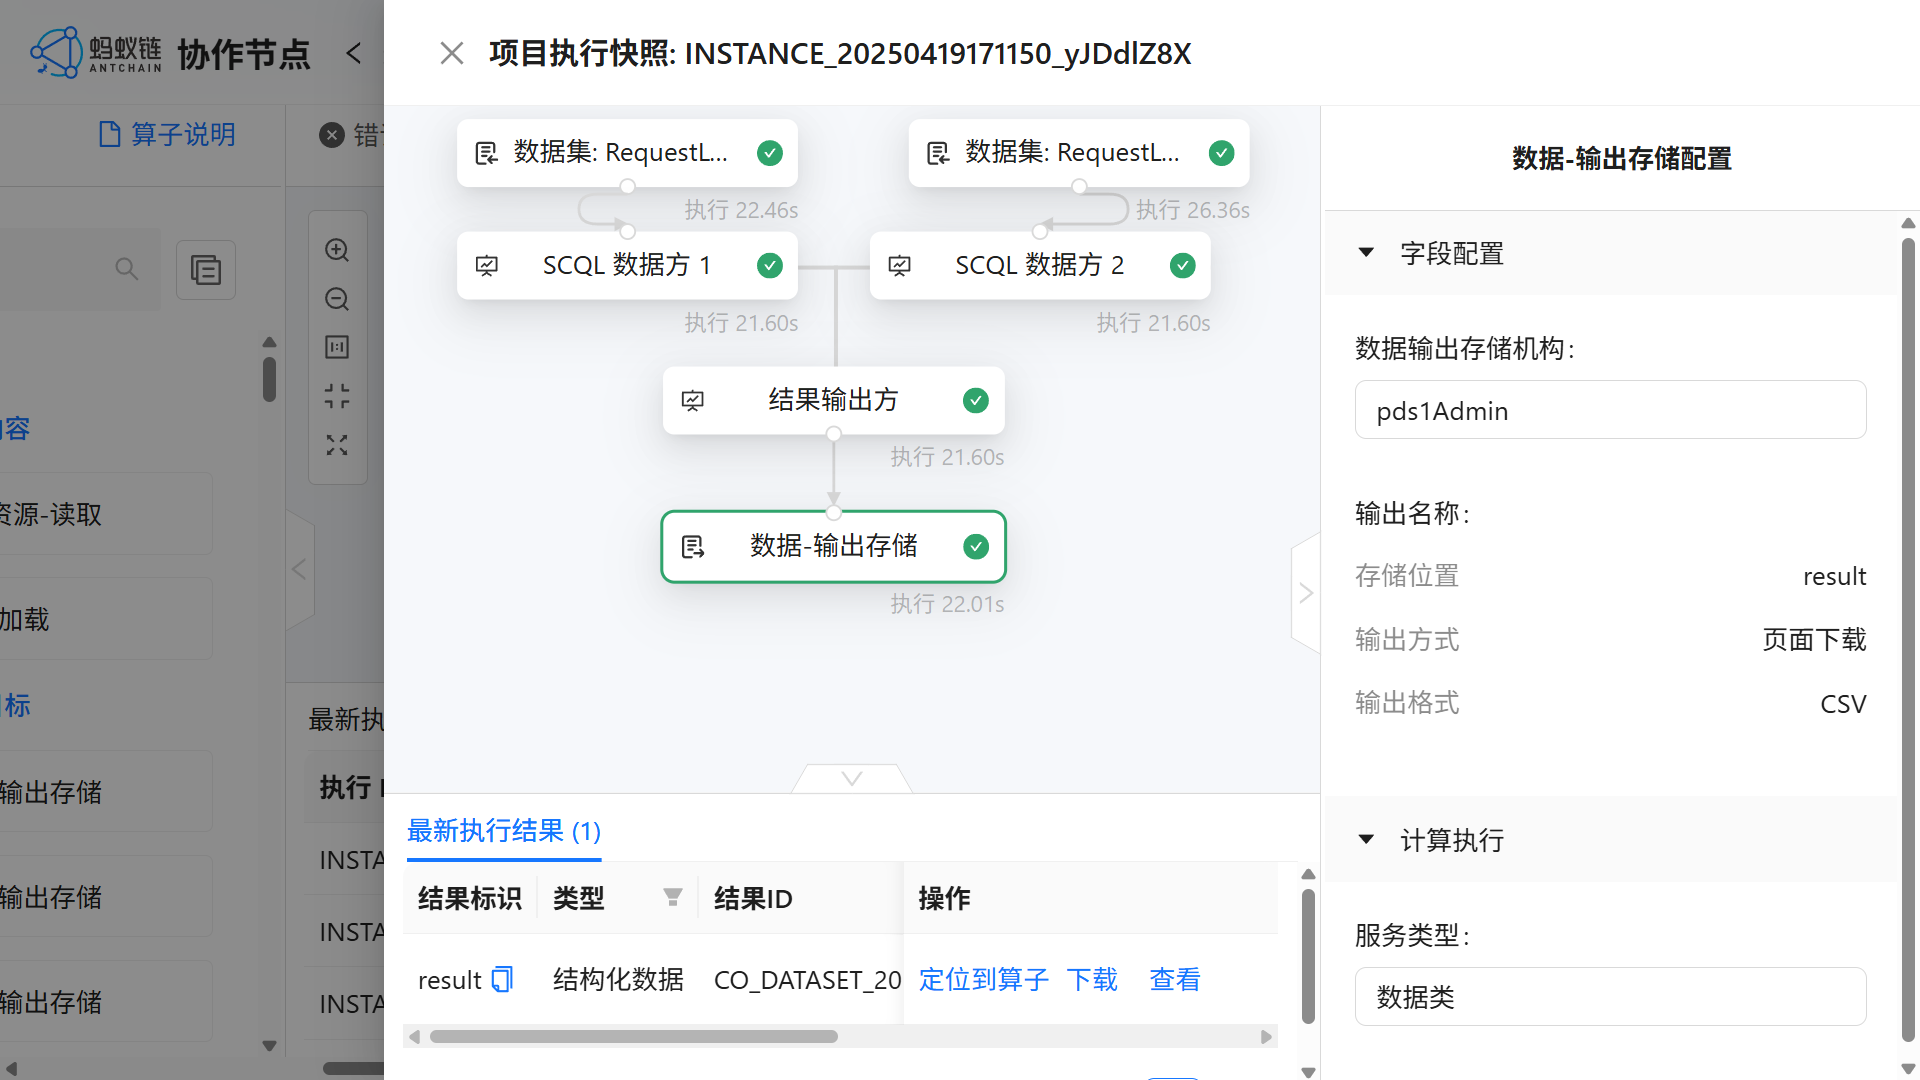The height and width of the screenshot is (1080, 1920).
Task: Select the 结果输出方 node
Action: [x=833, y=400]
